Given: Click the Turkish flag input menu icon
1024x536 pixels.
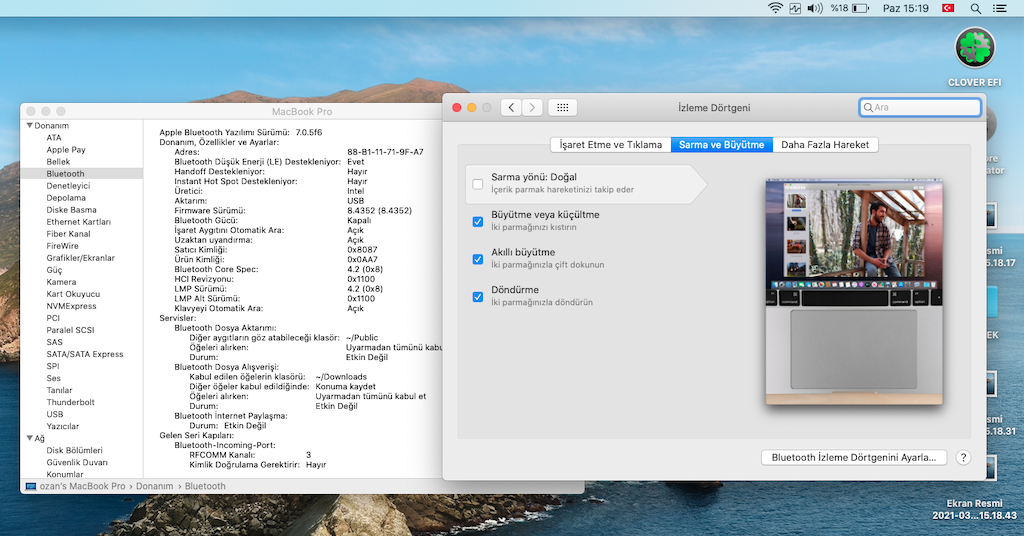Looking at the screenshot, I should coord(947,8).
